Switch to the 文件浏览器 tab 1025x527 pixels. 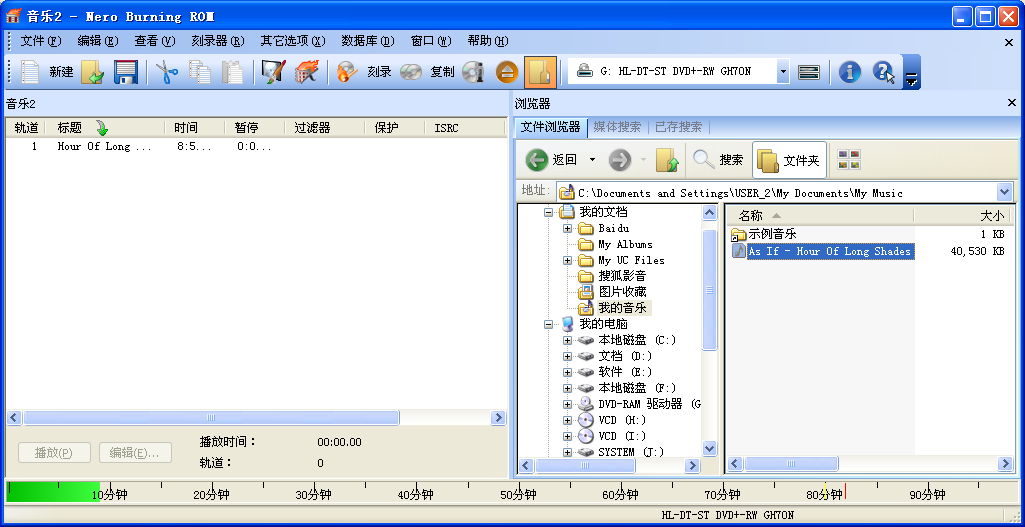[x=550, y=127]
